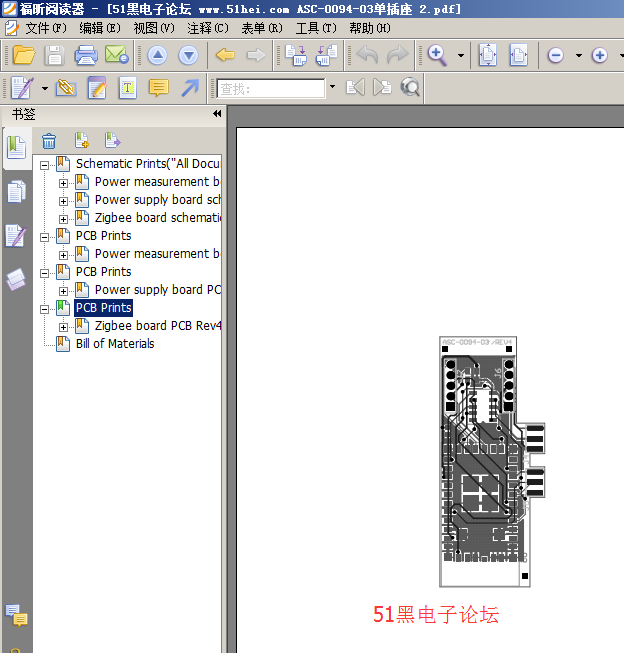
Task: Open the Comments side panel tab
Action: [x=16, y=616]
